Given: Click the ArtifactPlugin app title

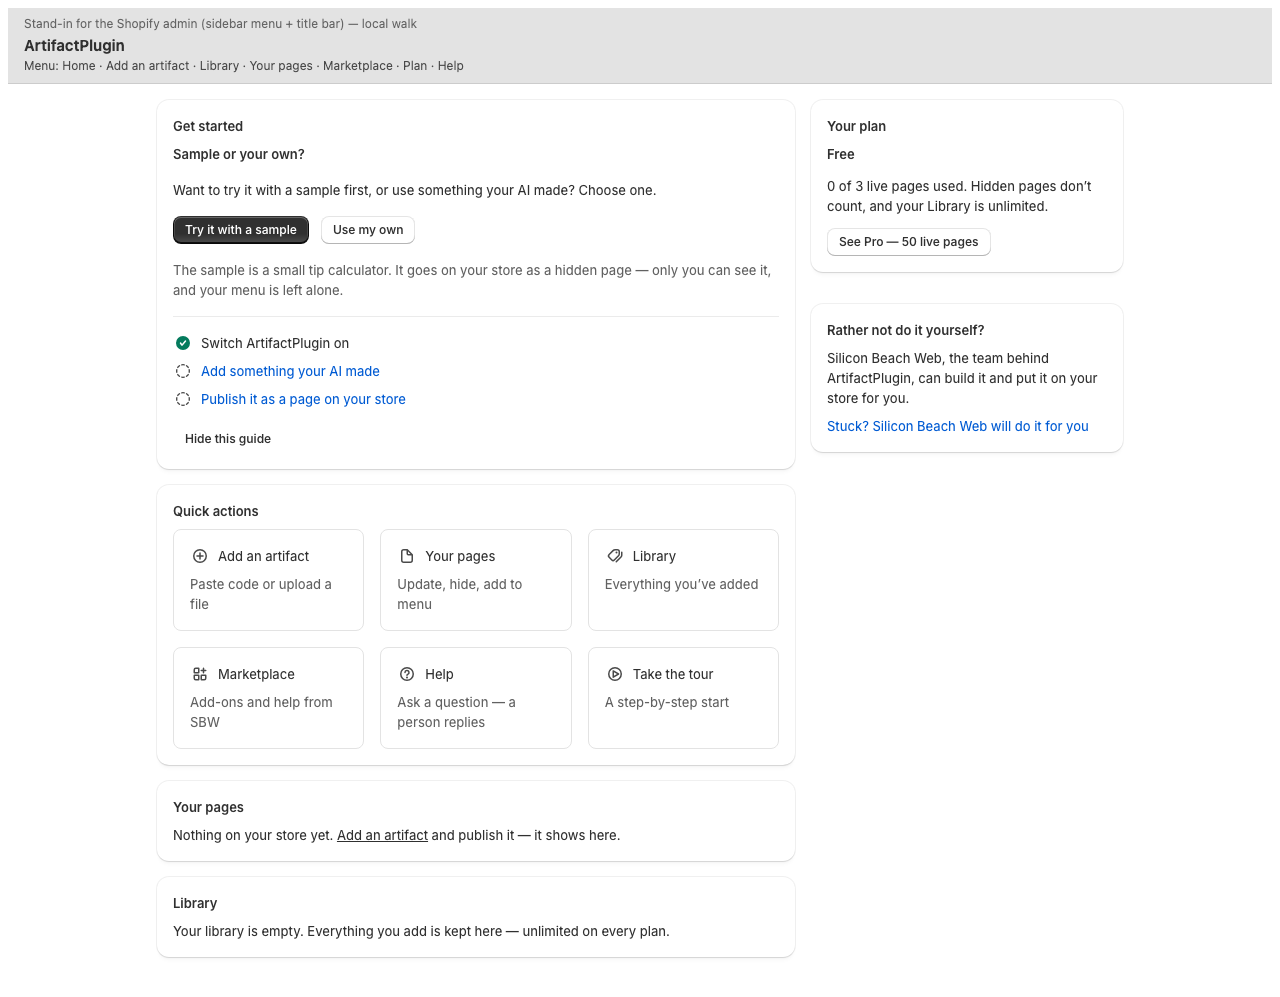Looking at the screenshot, I should pos(74,45).
